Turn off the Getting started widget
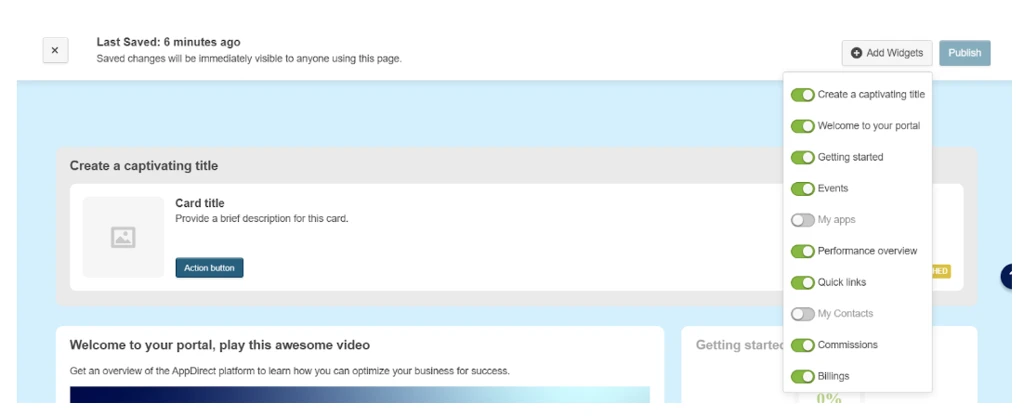The width and height of the screenshot is (1024, 416). click(802, 158)
